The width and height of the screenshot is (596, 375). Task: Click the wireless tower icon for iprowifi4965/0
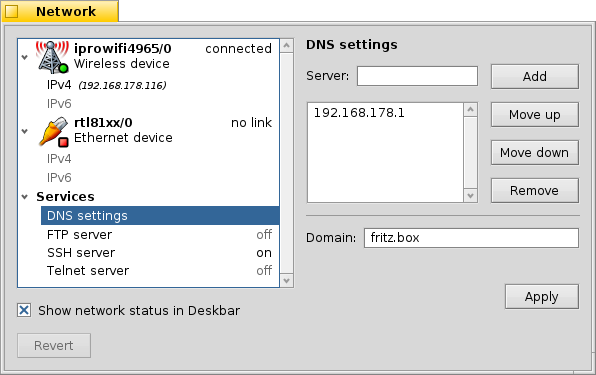click(52, 57)
